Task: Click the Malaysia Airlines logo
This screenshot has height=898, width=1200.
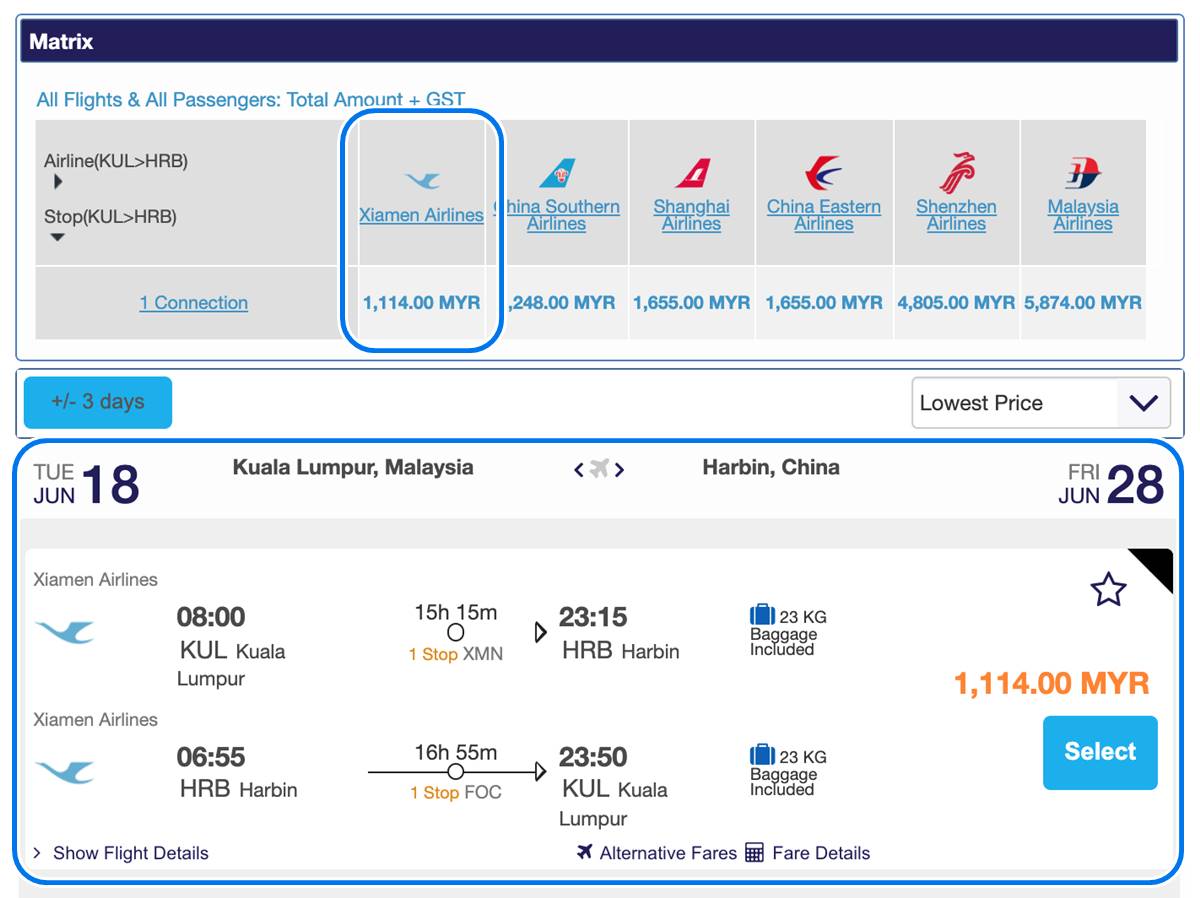Action: pyautogui.click(x=1083, y=173)
